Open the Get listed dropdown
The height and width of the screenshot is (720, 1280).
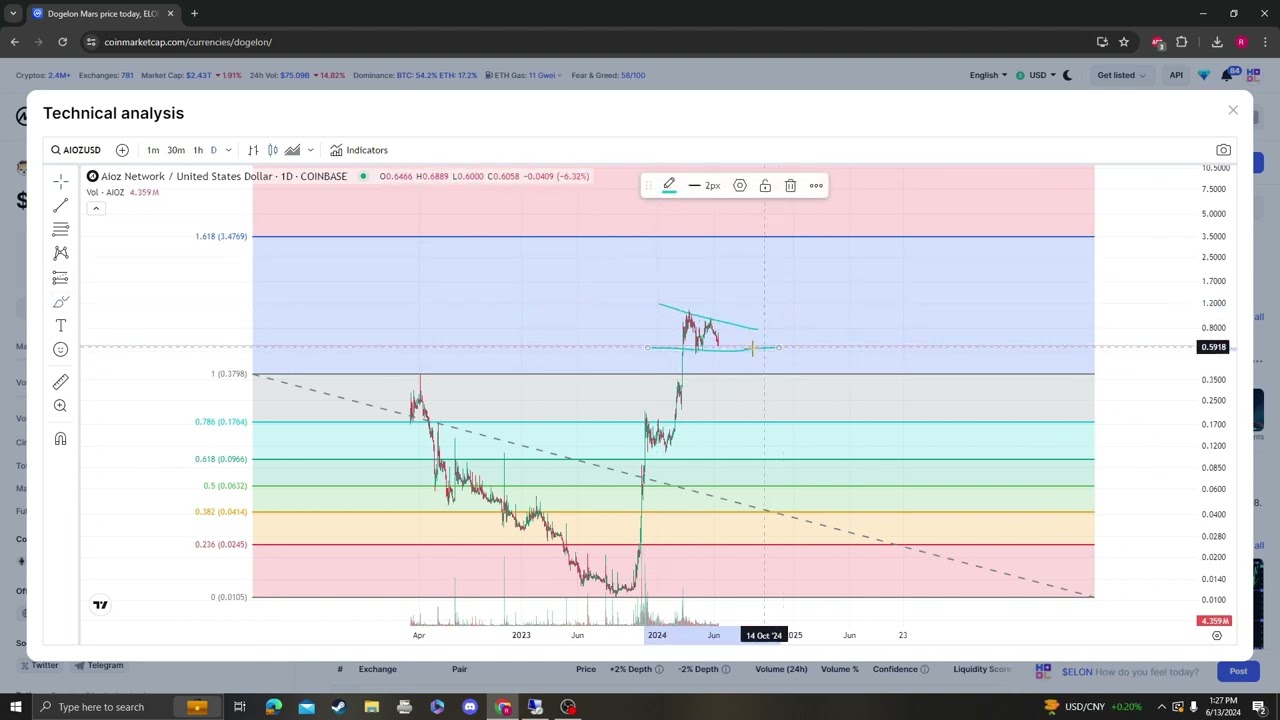coord(1120,75)
